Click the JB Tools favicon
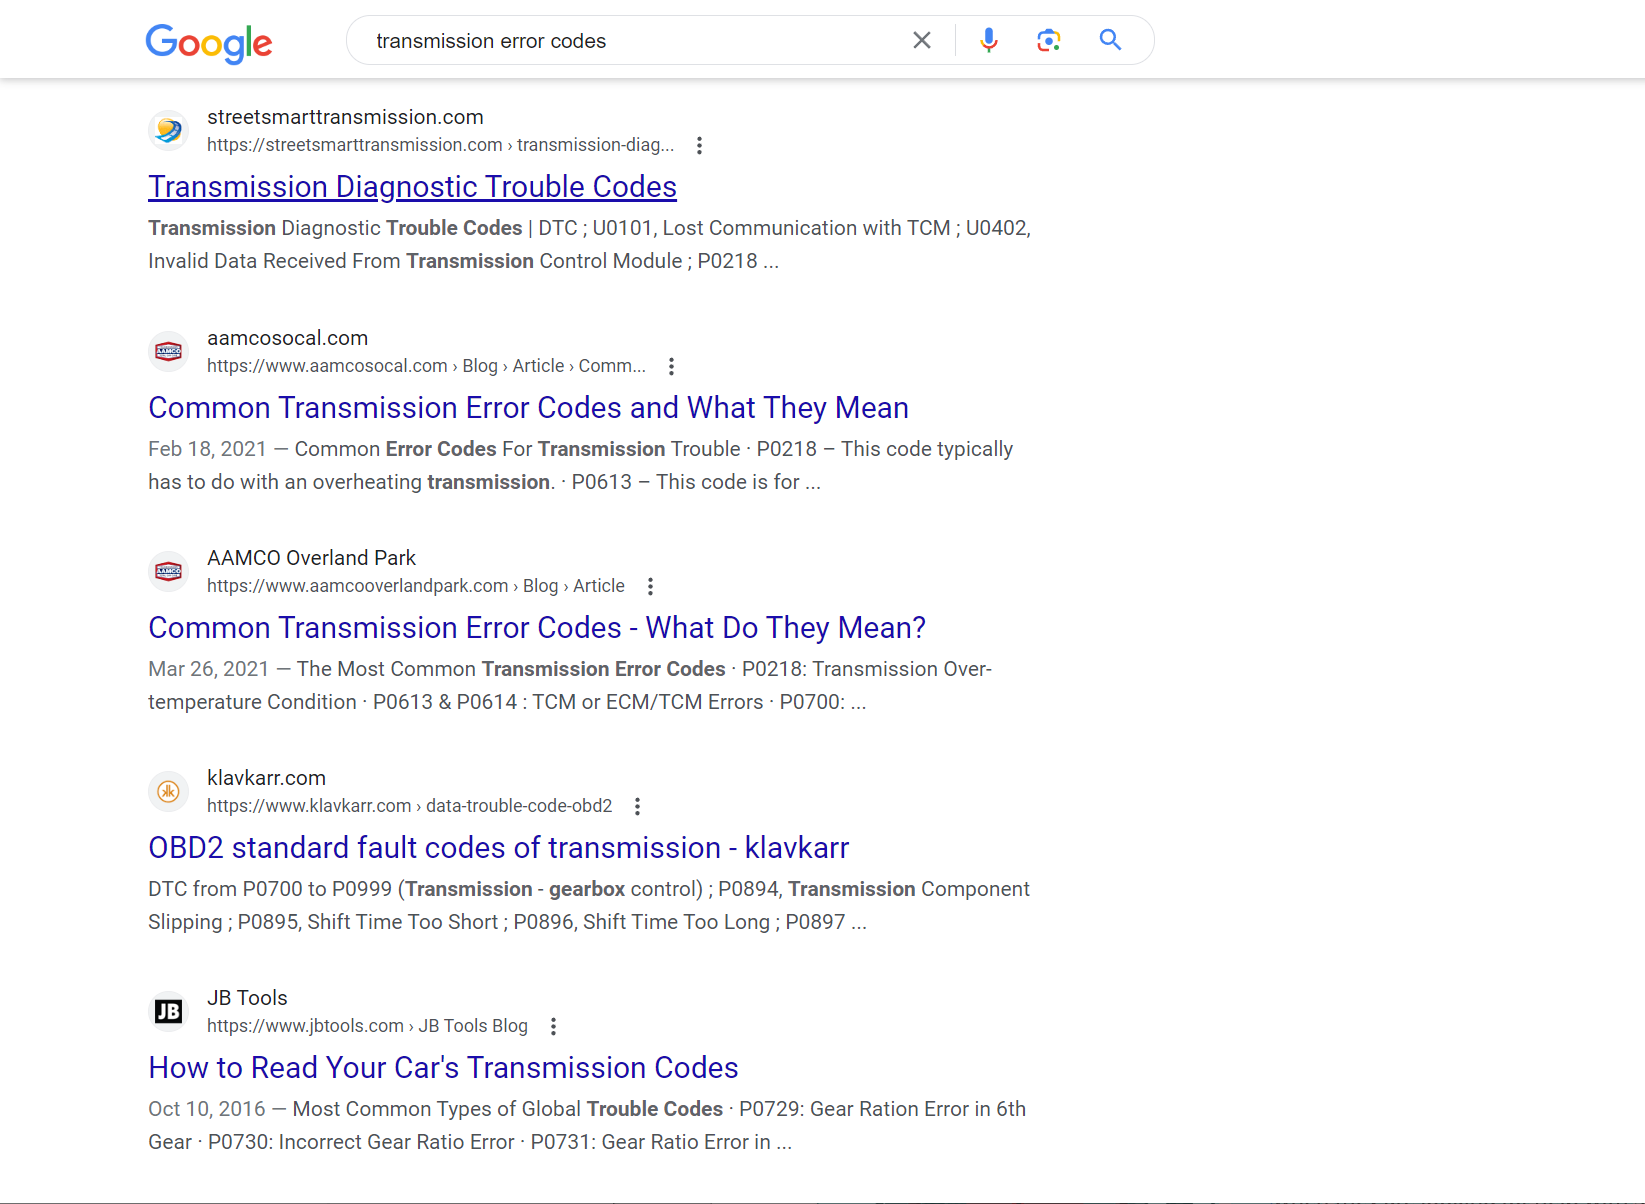The image size is (1645, 1204). point(169,1012)
